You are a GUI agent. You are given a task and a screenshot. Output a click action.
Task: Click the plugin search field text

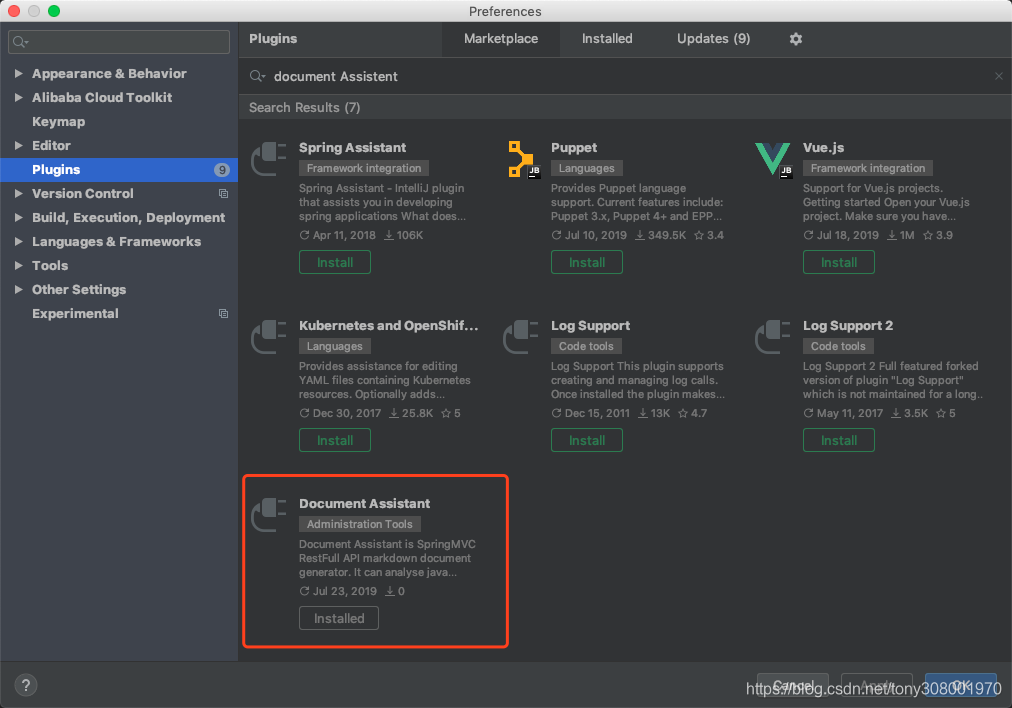(x=336, y=76)
